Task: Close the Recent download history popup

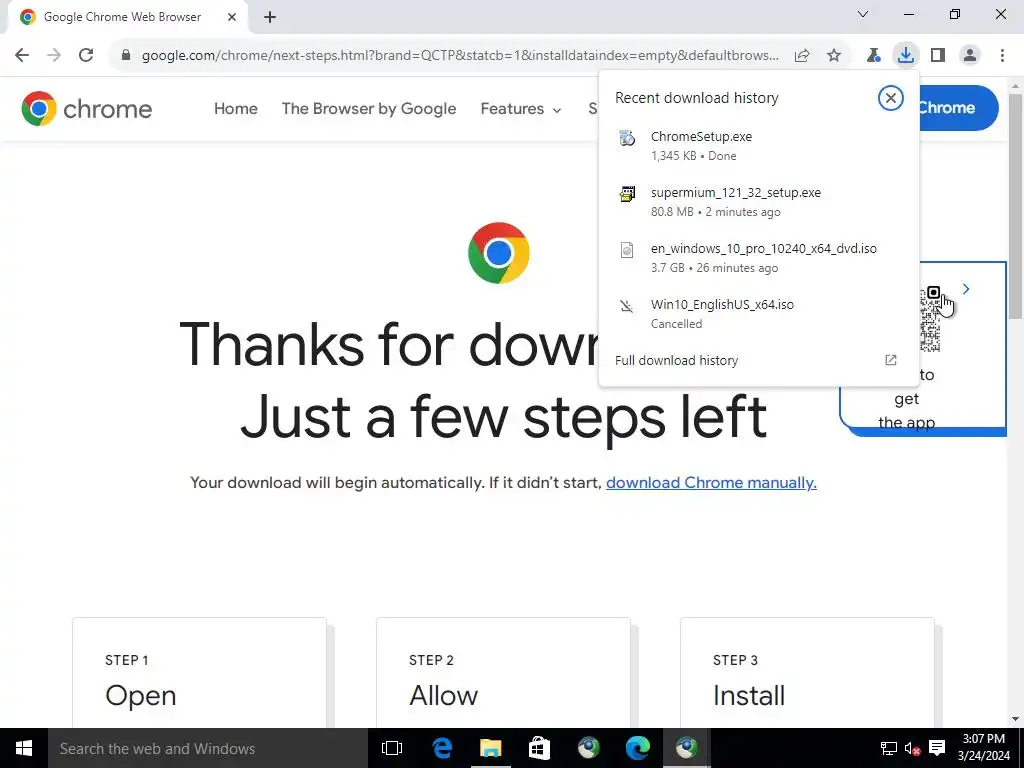Action: tap(890, 98)
